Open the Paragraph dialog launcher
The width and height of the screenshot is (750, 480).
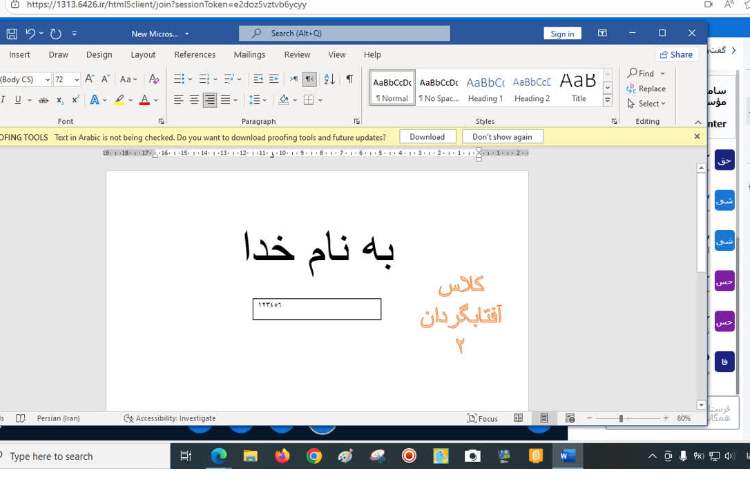356,121
